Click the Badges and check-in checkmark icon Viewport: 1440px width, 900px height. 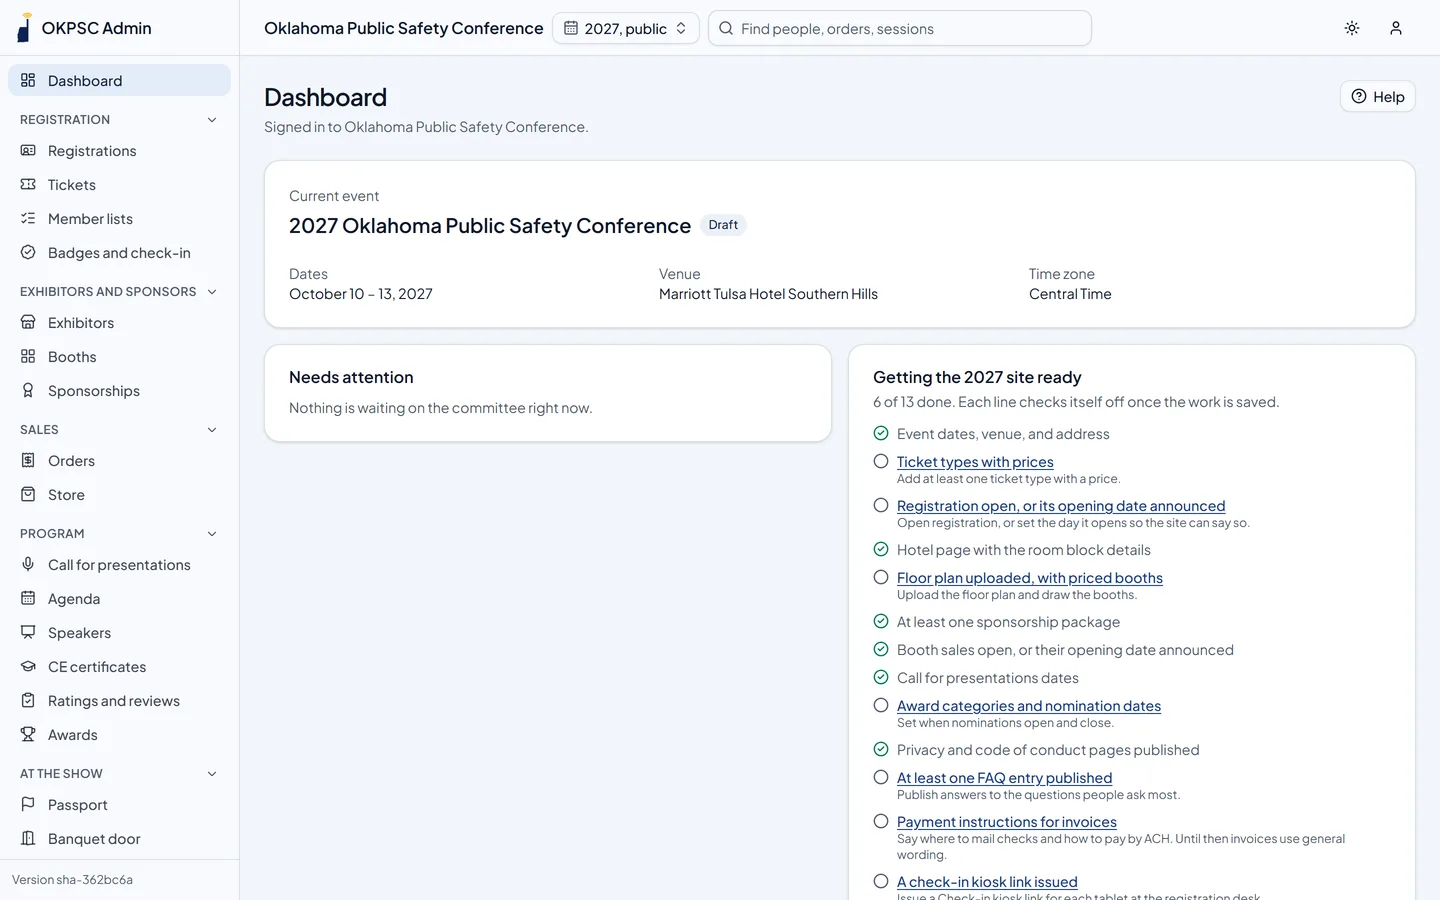click(28, 252)
